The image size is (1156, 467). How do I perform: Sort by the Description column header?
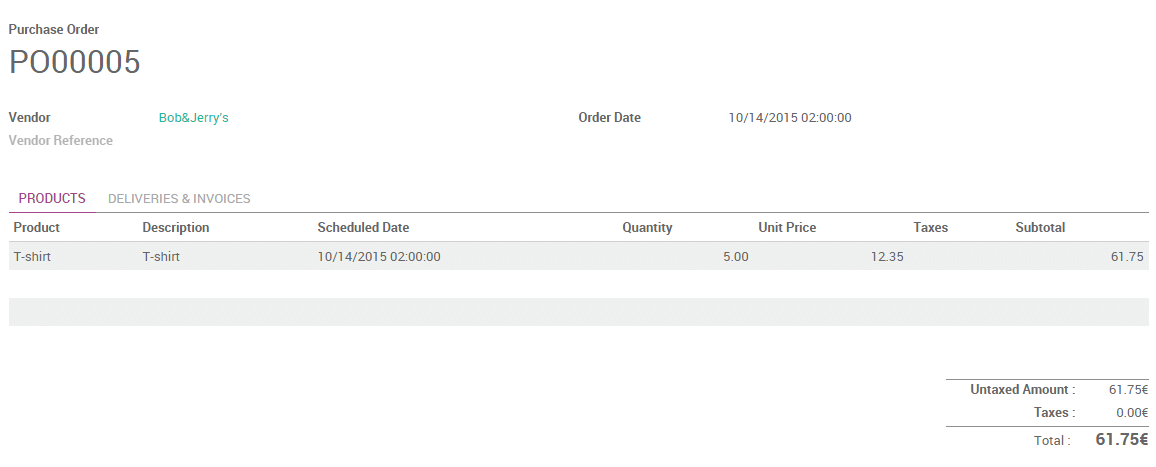coord(176,228)
